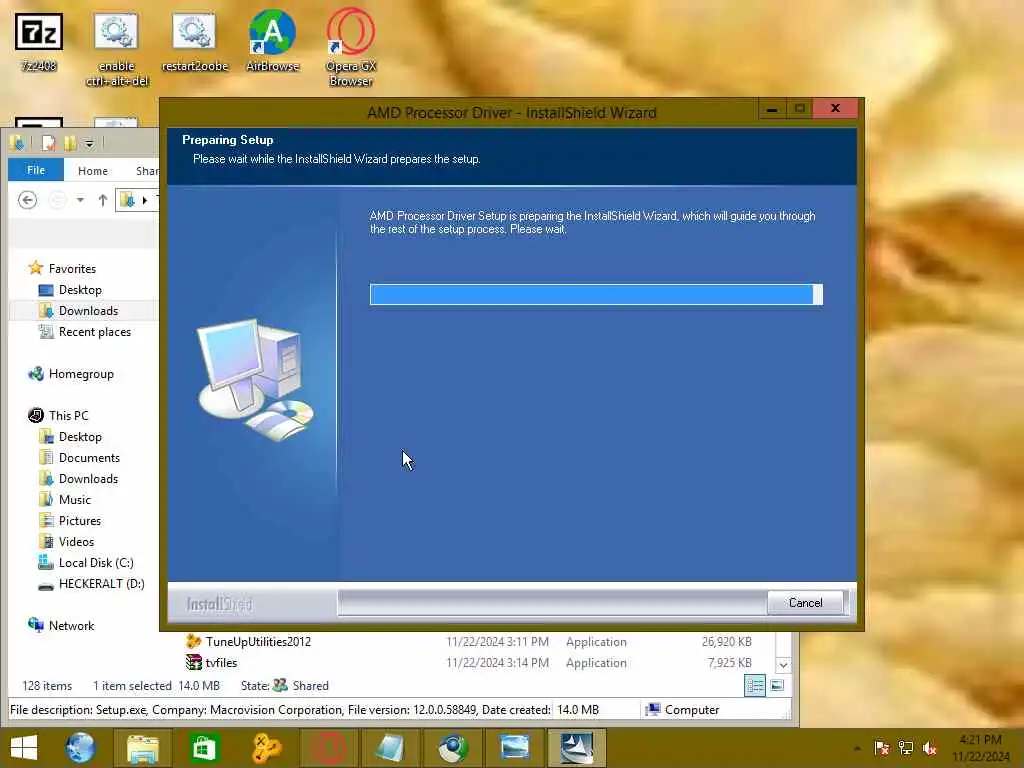This screenshot has height=768, width=1024.
Task: Select This PC in navigation pane
Action: 68,415
